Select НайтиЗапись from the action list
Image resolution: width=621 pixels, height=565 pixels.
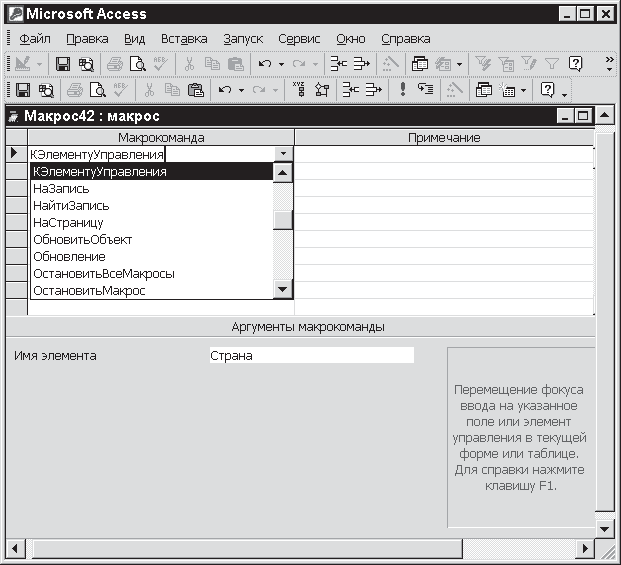pos(71,205)
